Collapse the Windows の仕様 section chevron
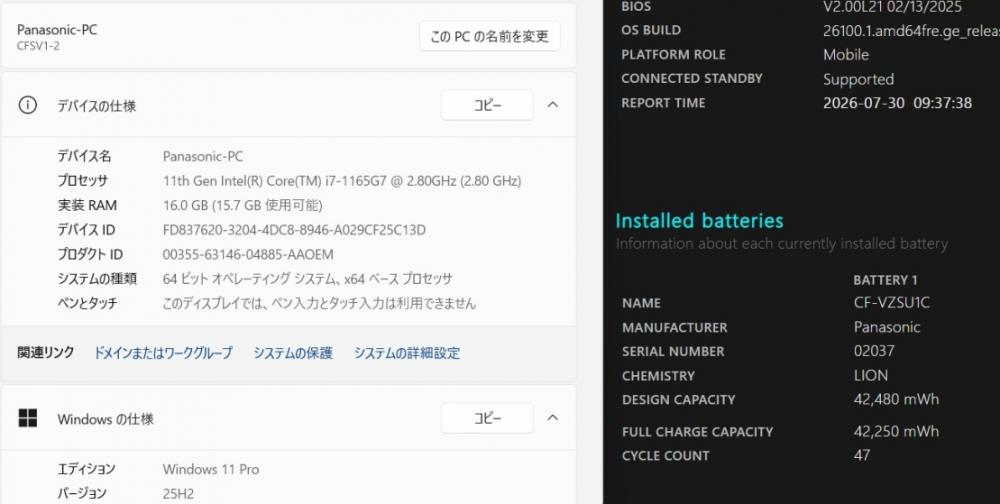Viewport: 1000px width, 504px height. pyautogui.click(x=553, y=417)
